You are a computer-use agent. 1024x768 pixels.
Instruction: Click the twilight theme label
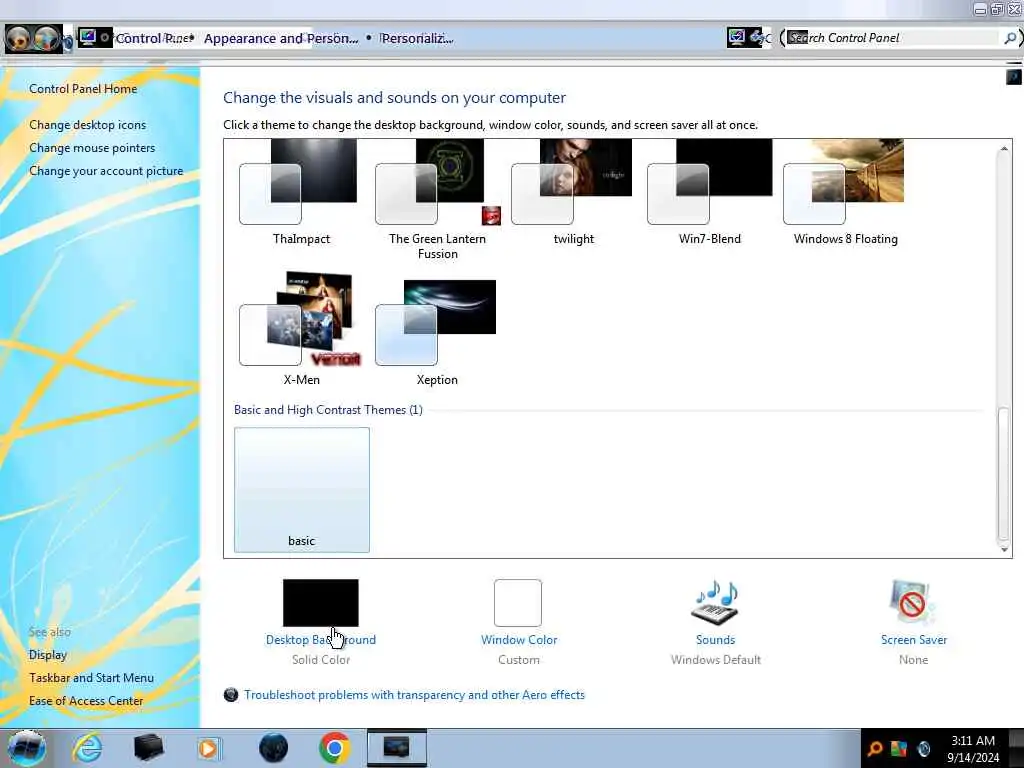click(x=573, y=239)
